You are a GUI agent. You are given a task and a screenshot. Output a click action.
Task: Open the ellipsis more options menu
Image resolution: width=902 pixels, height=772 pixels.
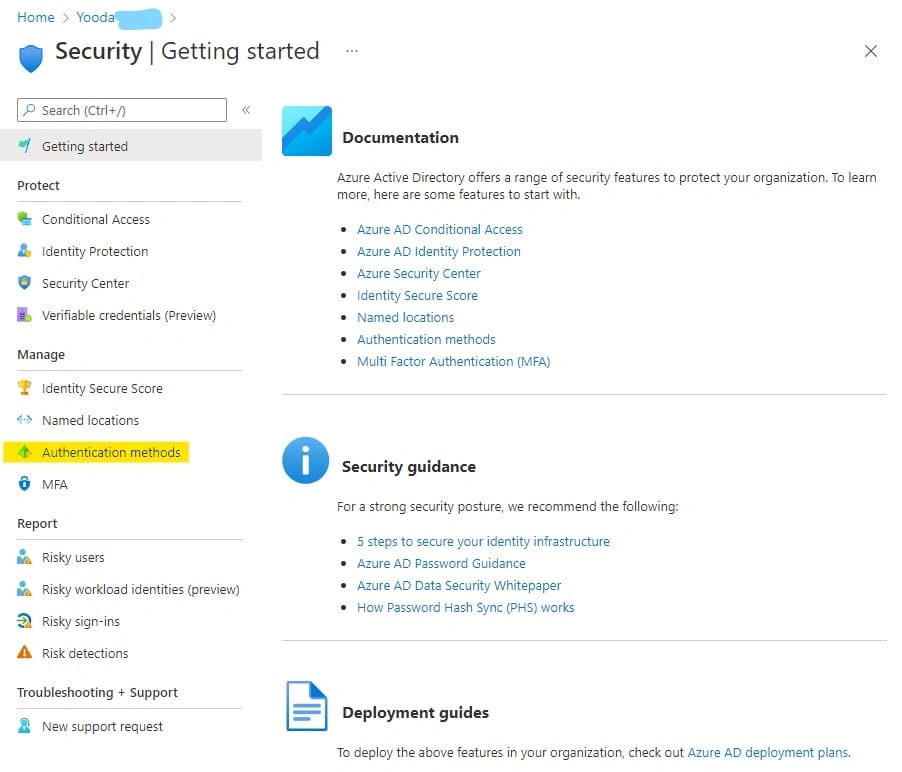pos(352,51)
